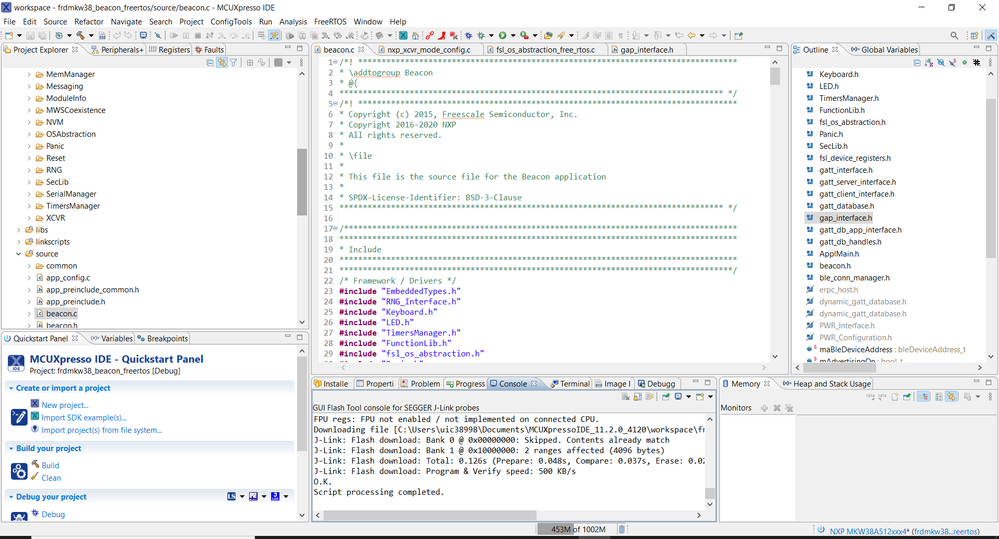Click Link with Editor in Project Explorer
Viewport: 999px width, 539px height.
[222, 62]
